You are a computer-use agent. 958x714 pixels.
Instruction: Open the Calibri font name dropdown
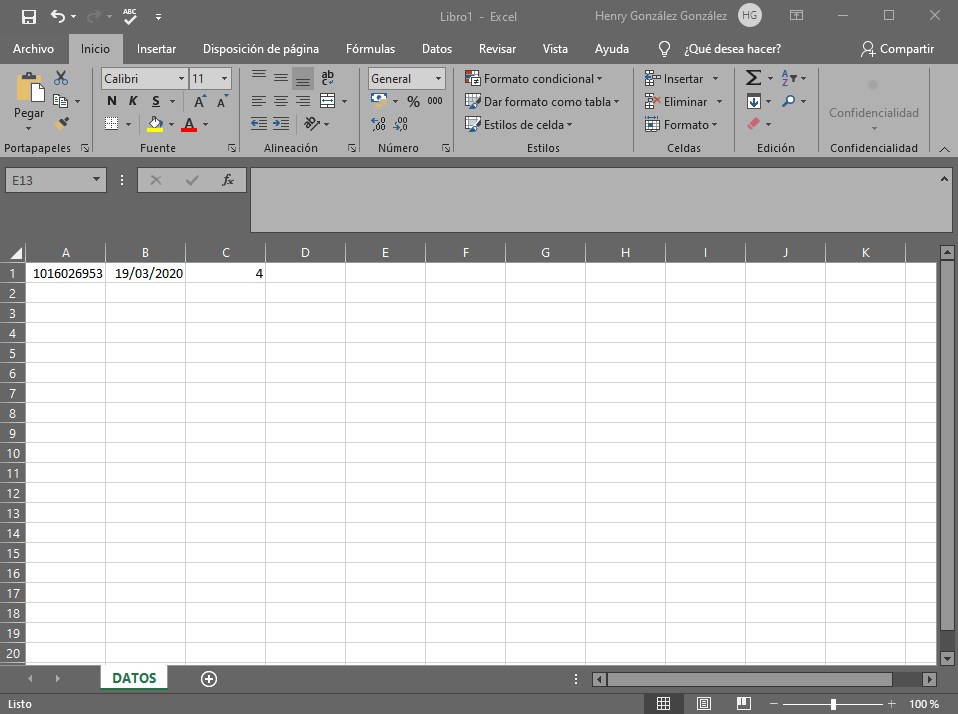(x=181, y=79)
